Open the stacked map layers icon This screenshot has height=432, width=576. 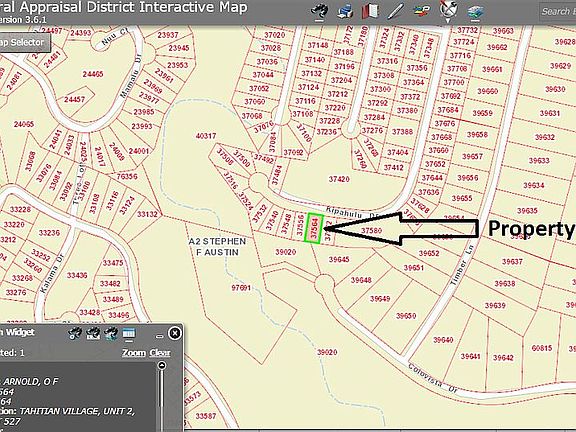(x=475, y=12)
